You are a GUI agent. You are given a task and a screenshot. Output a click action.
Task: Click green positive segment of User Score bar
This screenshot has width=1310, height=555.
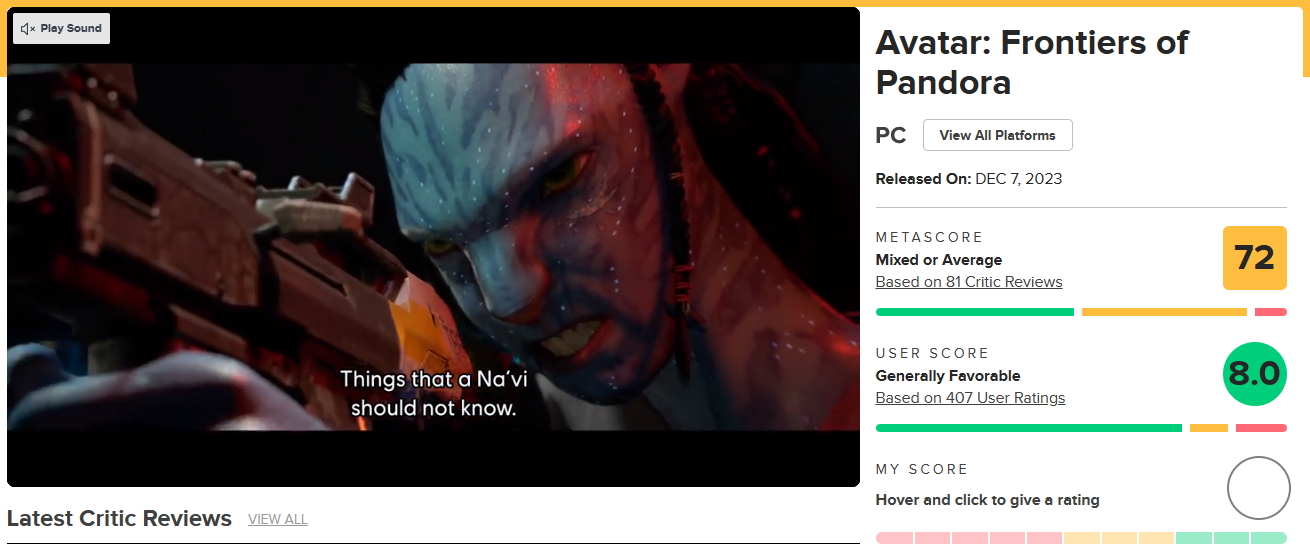click(x=1029, y=428)
